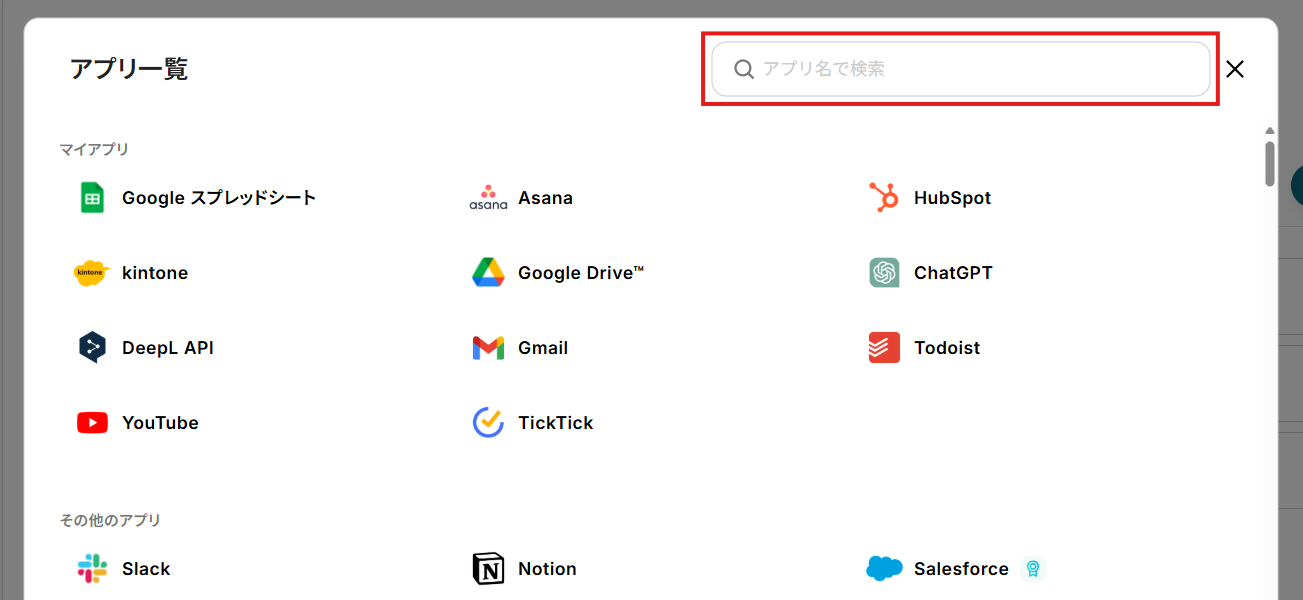Pick the kintone cloud icon
This screenshot has width=1303, height=600.
point(90,273)
